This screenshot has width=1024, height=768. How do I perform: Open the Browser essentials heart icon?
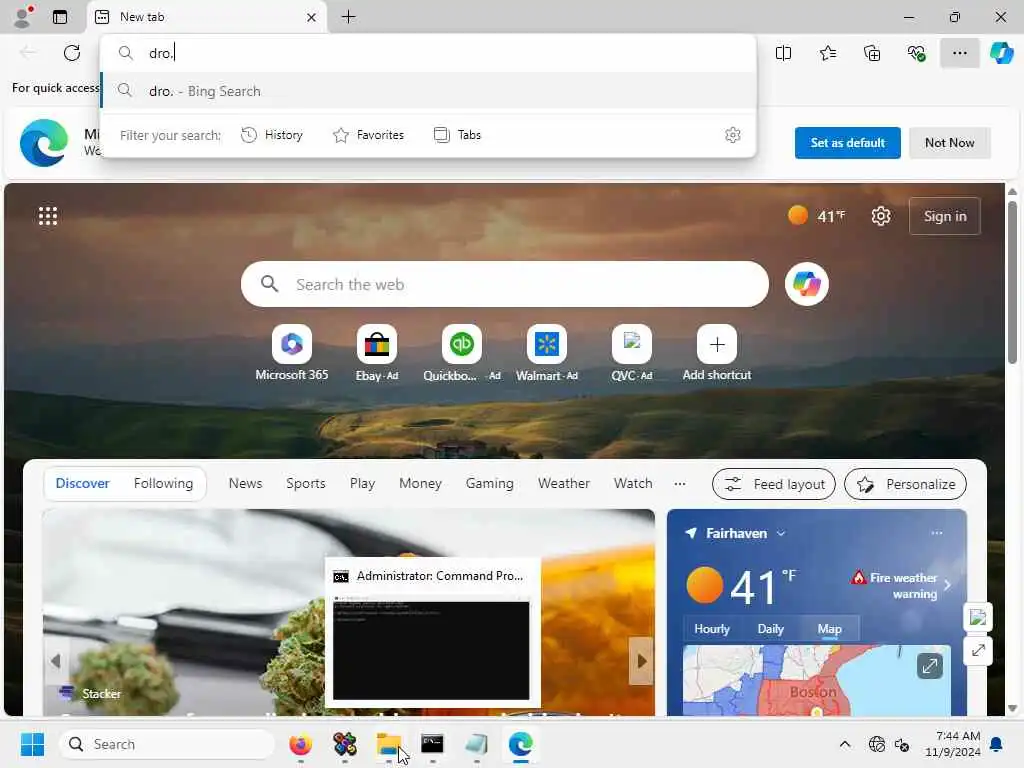[x=916, y=53]
